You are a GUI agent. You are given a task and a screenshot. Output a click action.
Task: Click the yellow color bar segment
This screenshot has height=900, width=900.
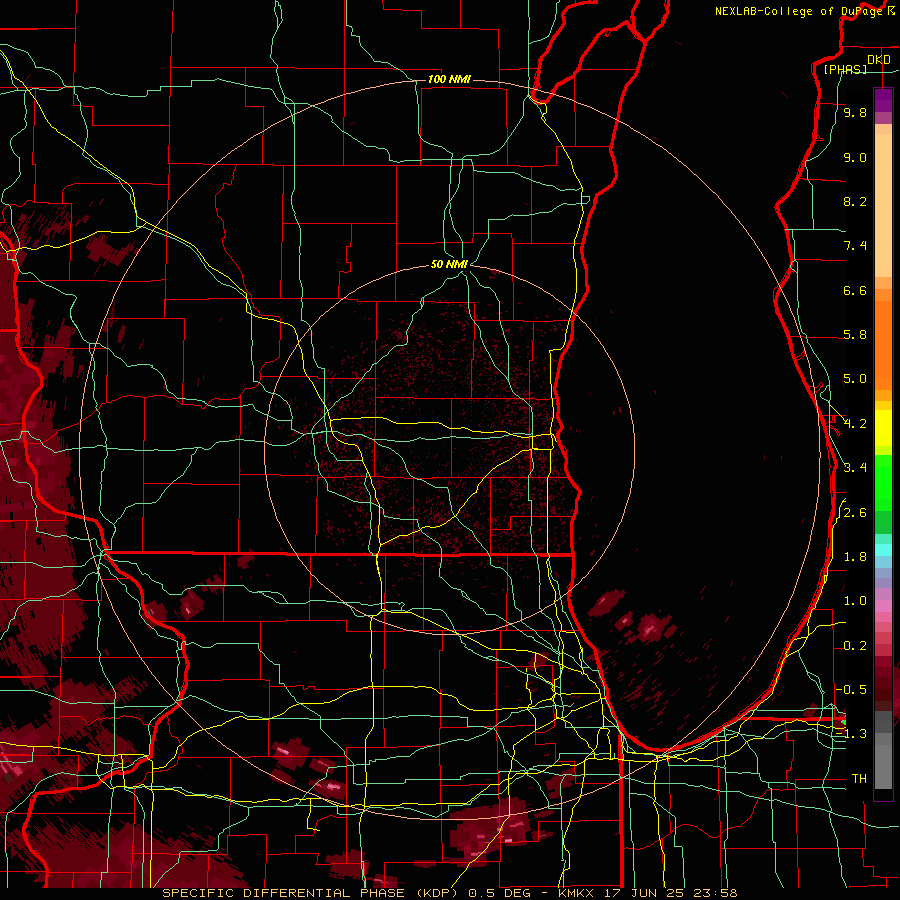883,428
